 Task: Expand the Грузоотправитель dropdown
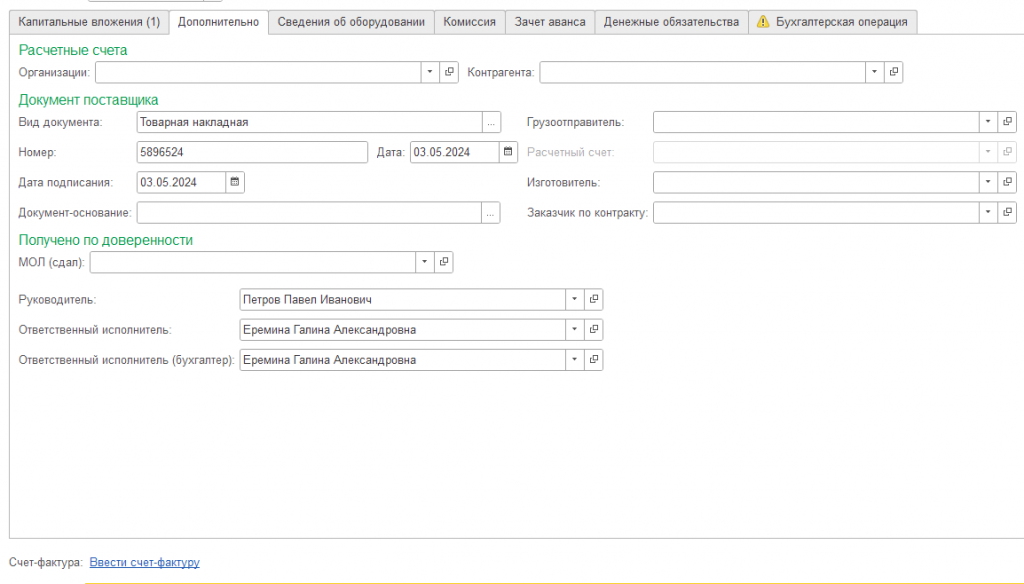(x=988, y=122)
